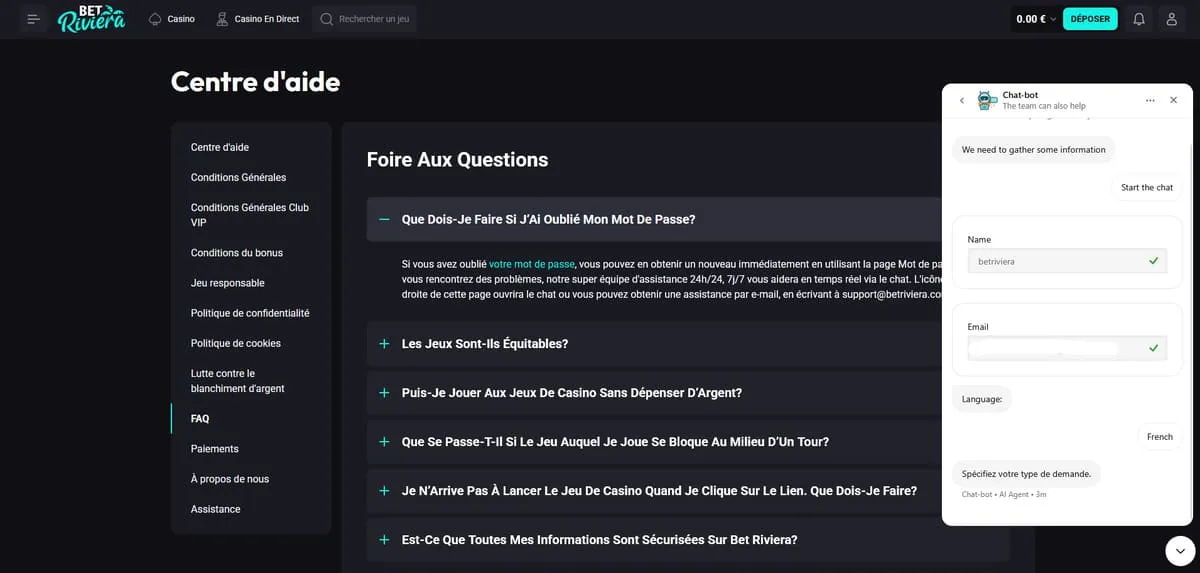Collapse the forgotten password question
The image size is (1200, 573).
pos(384,219)
